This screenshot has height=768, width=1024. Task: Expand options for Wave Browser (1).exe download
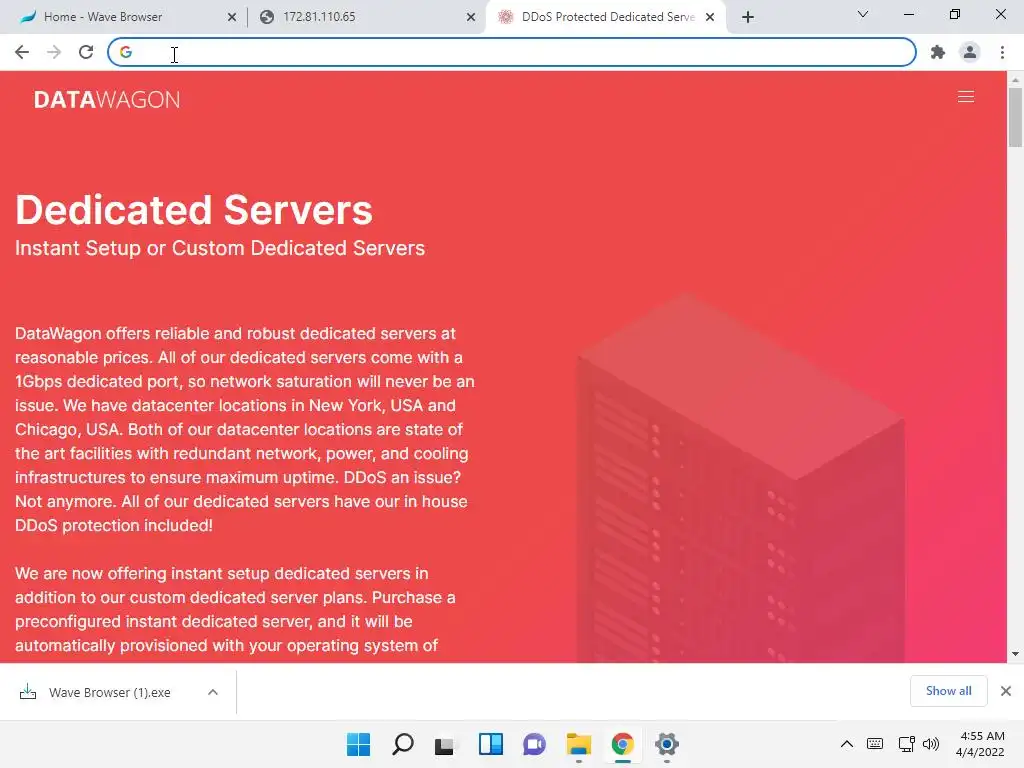[213, 692]
